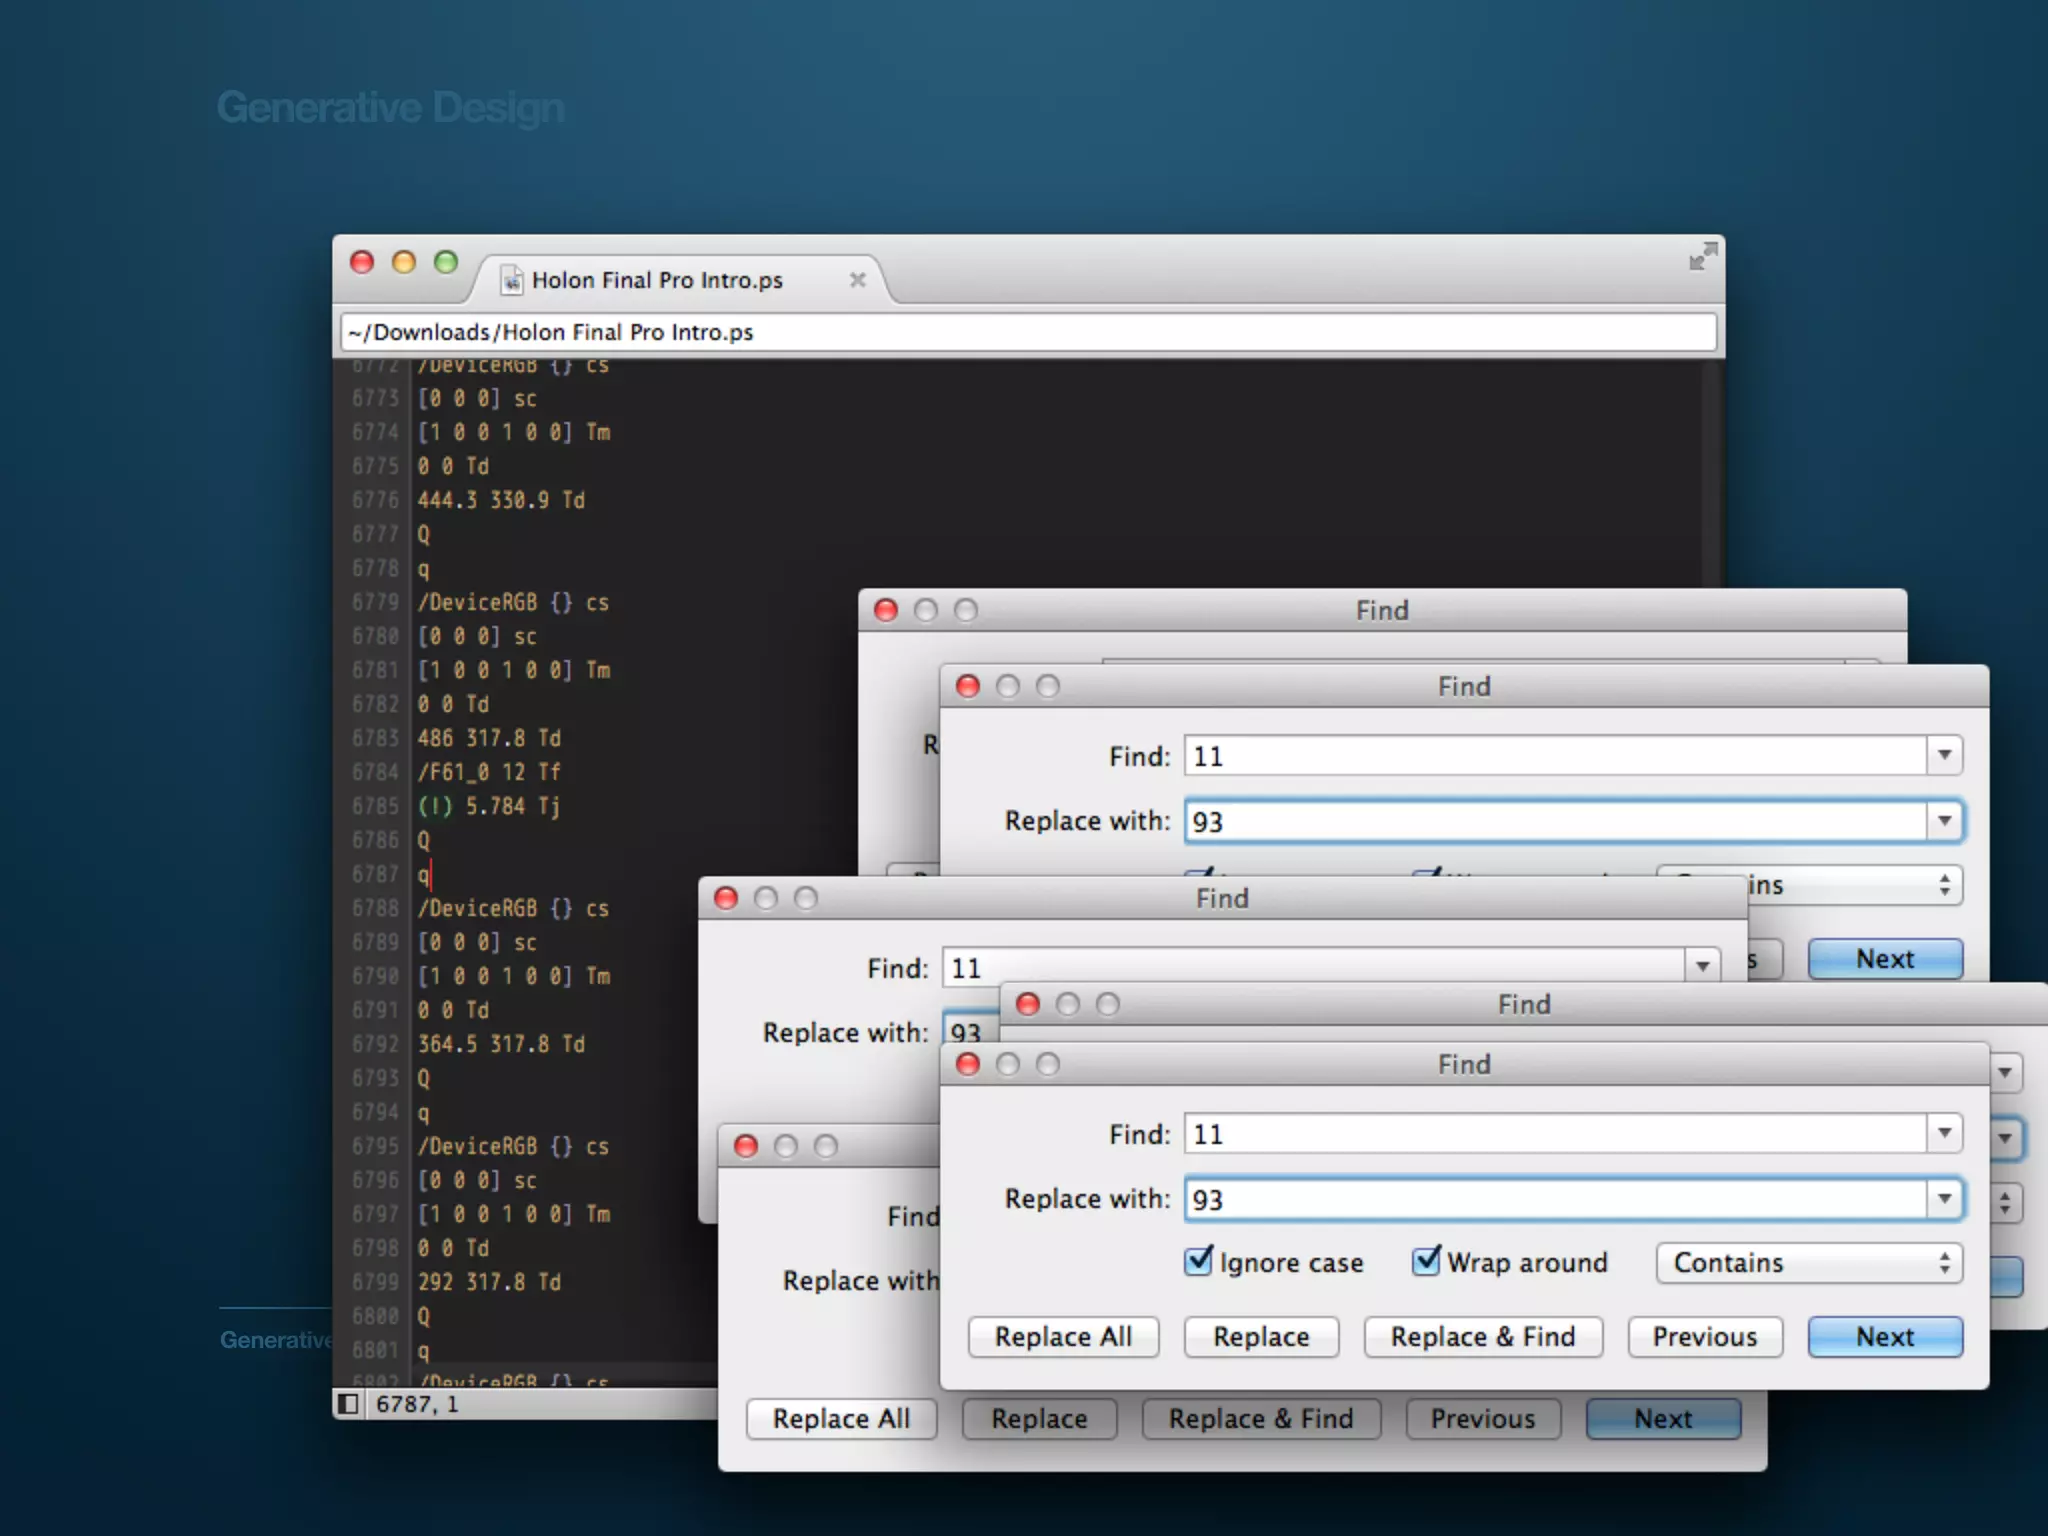Screen dimensions: 2048x1536
Task: Click code line 6776 '444.3 330.9 Td'
Action: tap(501, 500)
